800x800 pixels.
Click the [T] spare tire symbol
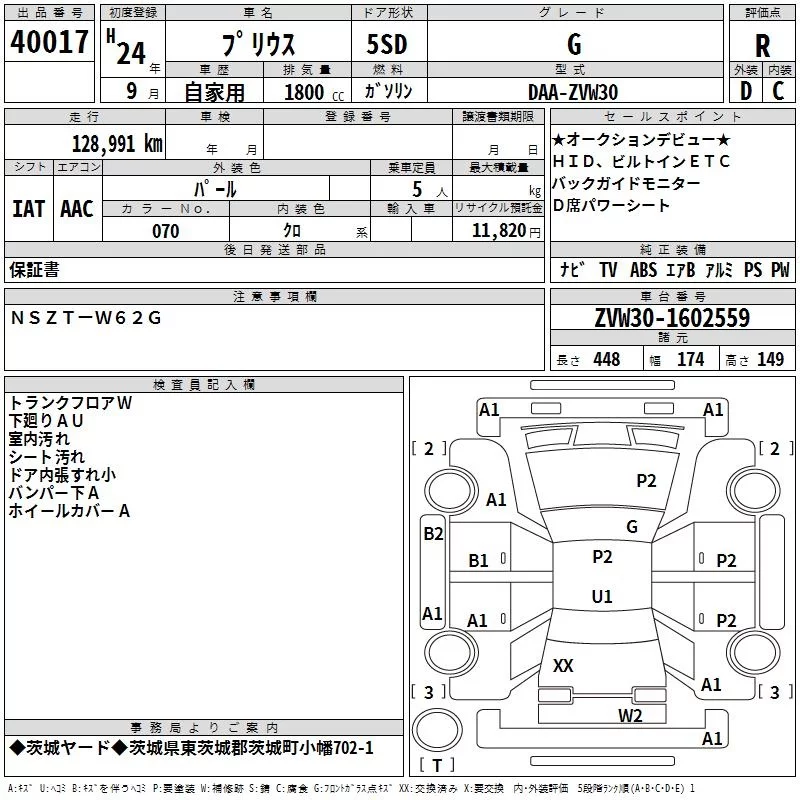click(437, 765)
